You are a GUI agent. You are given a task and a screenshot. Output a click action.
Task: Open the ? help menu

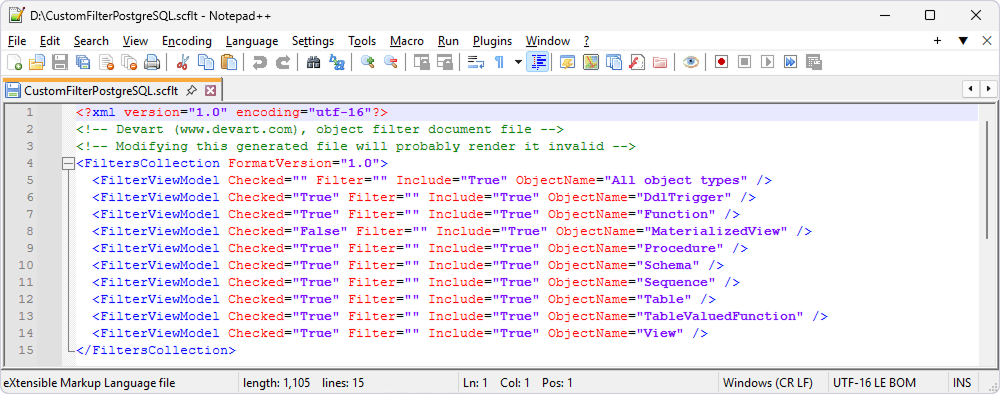point(587,41)
